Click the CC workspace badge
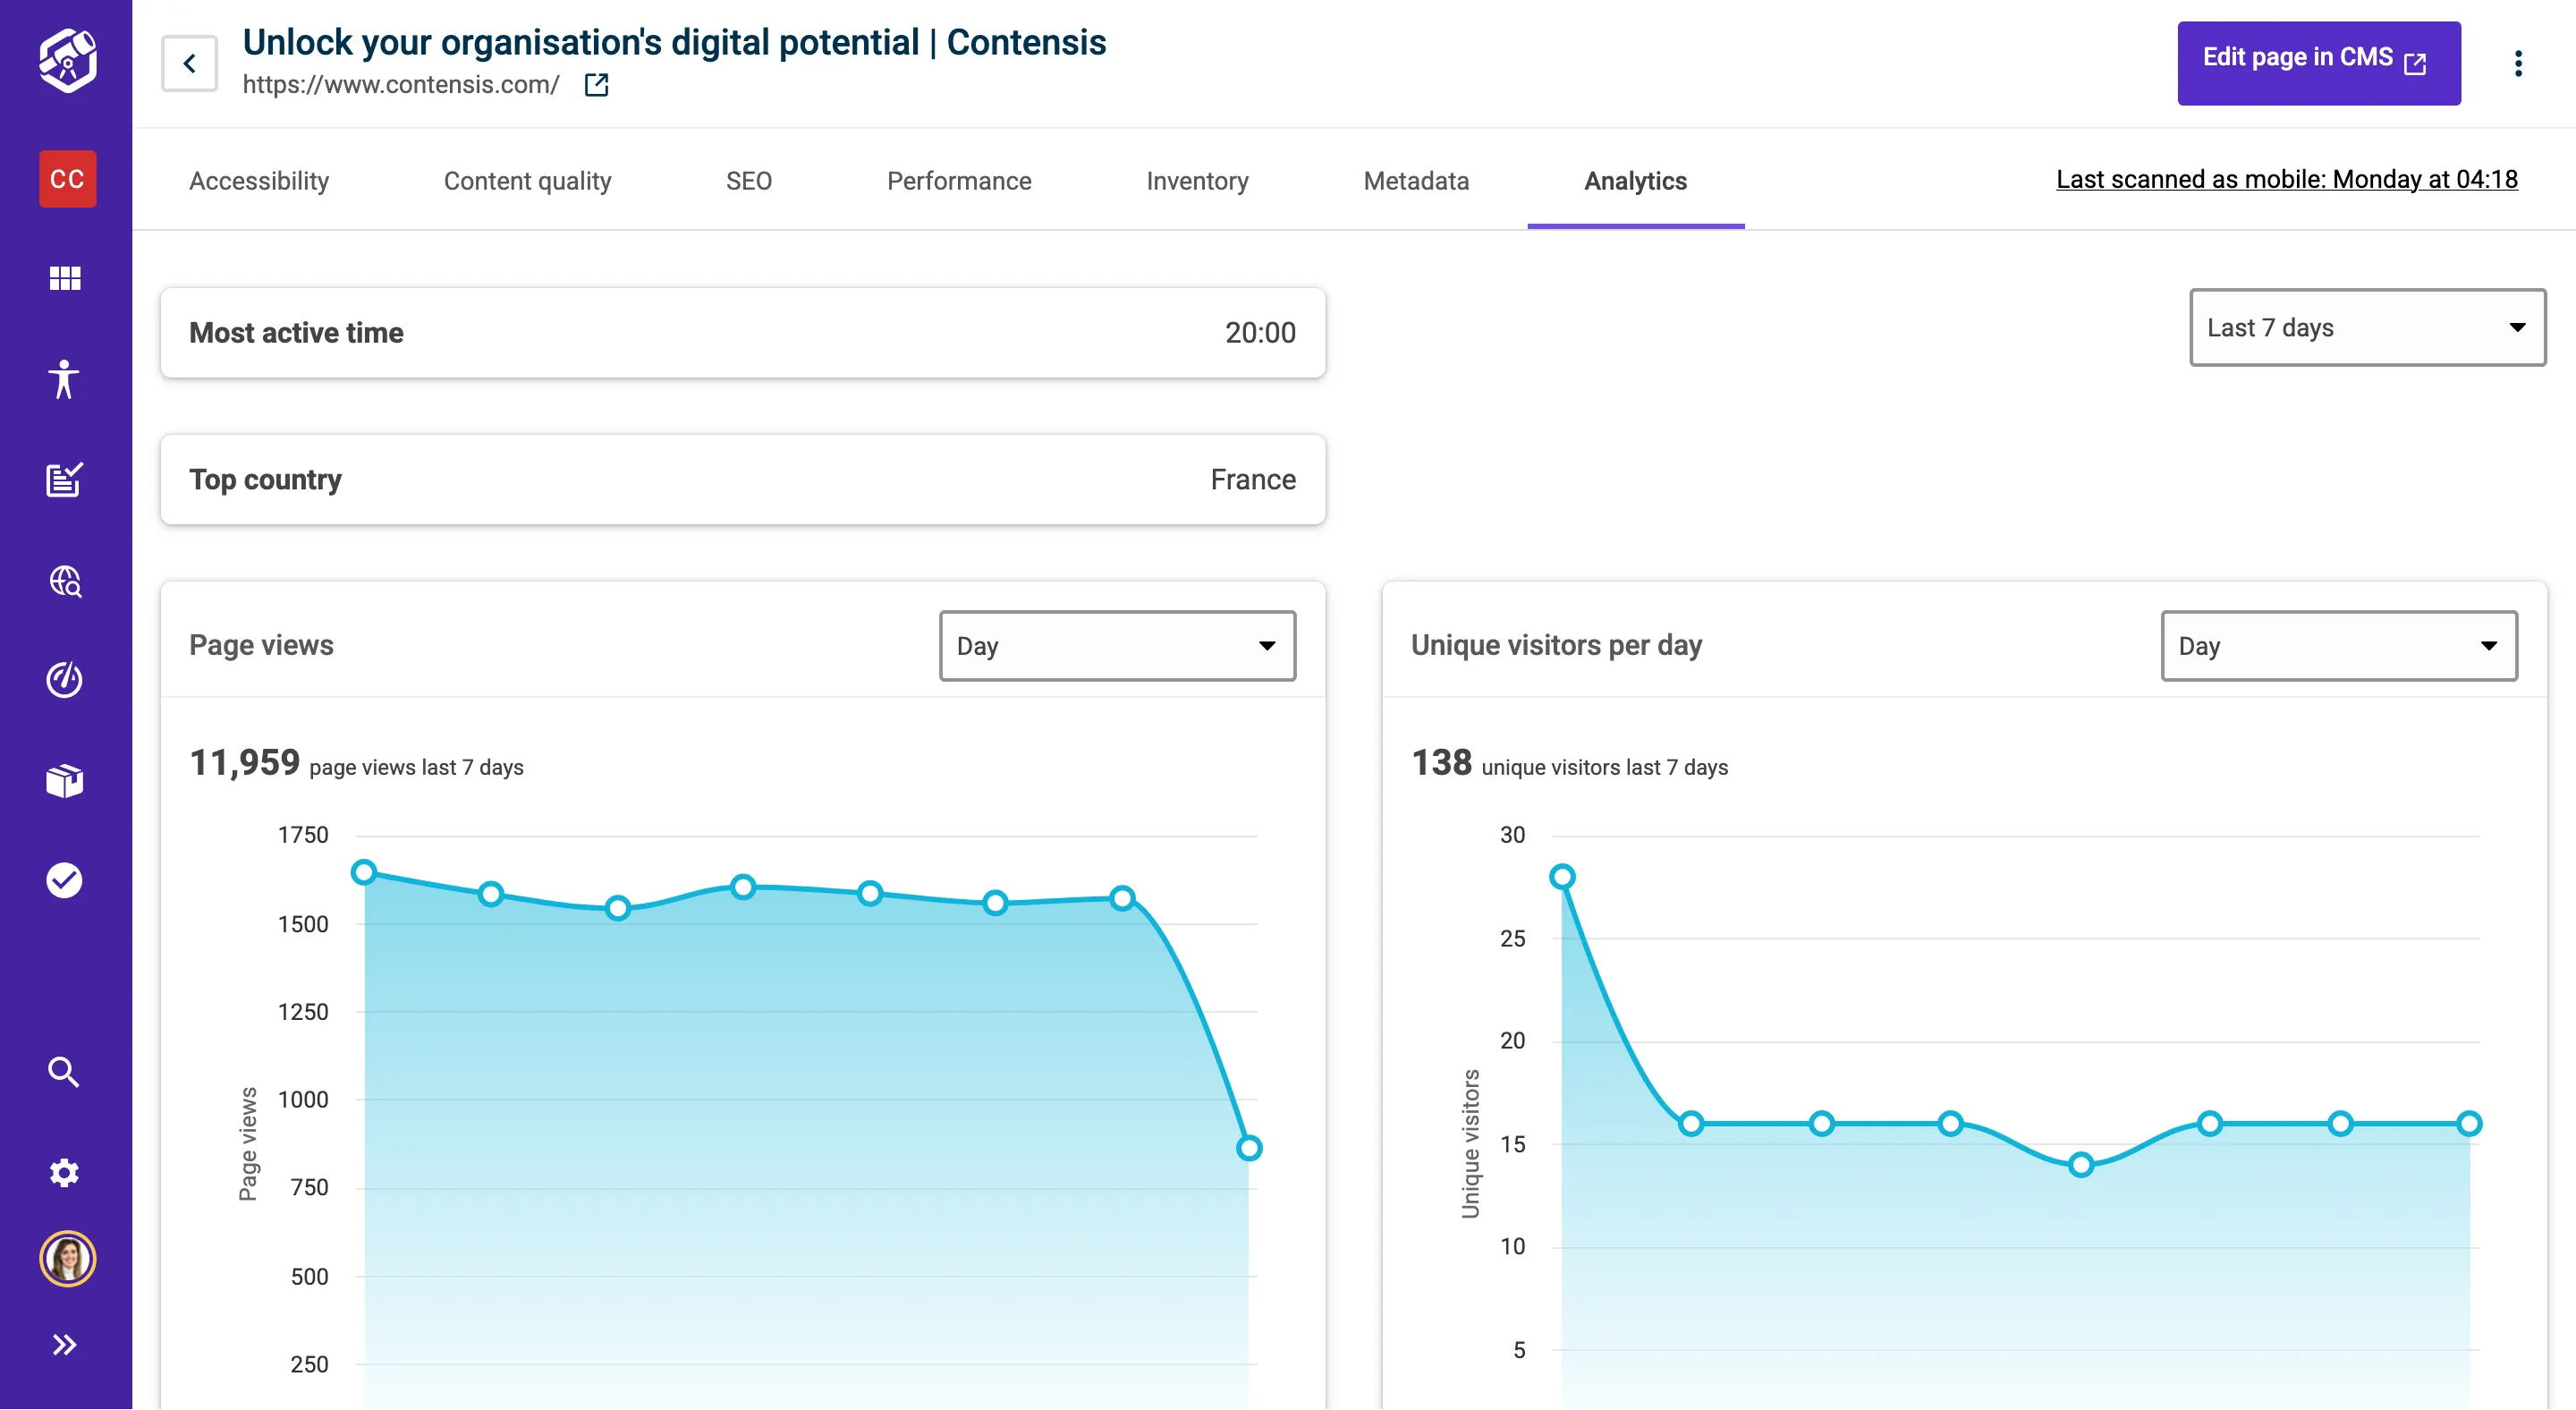The width and height of the screenshot is (2576, 1410). click(x=66, y=179)
